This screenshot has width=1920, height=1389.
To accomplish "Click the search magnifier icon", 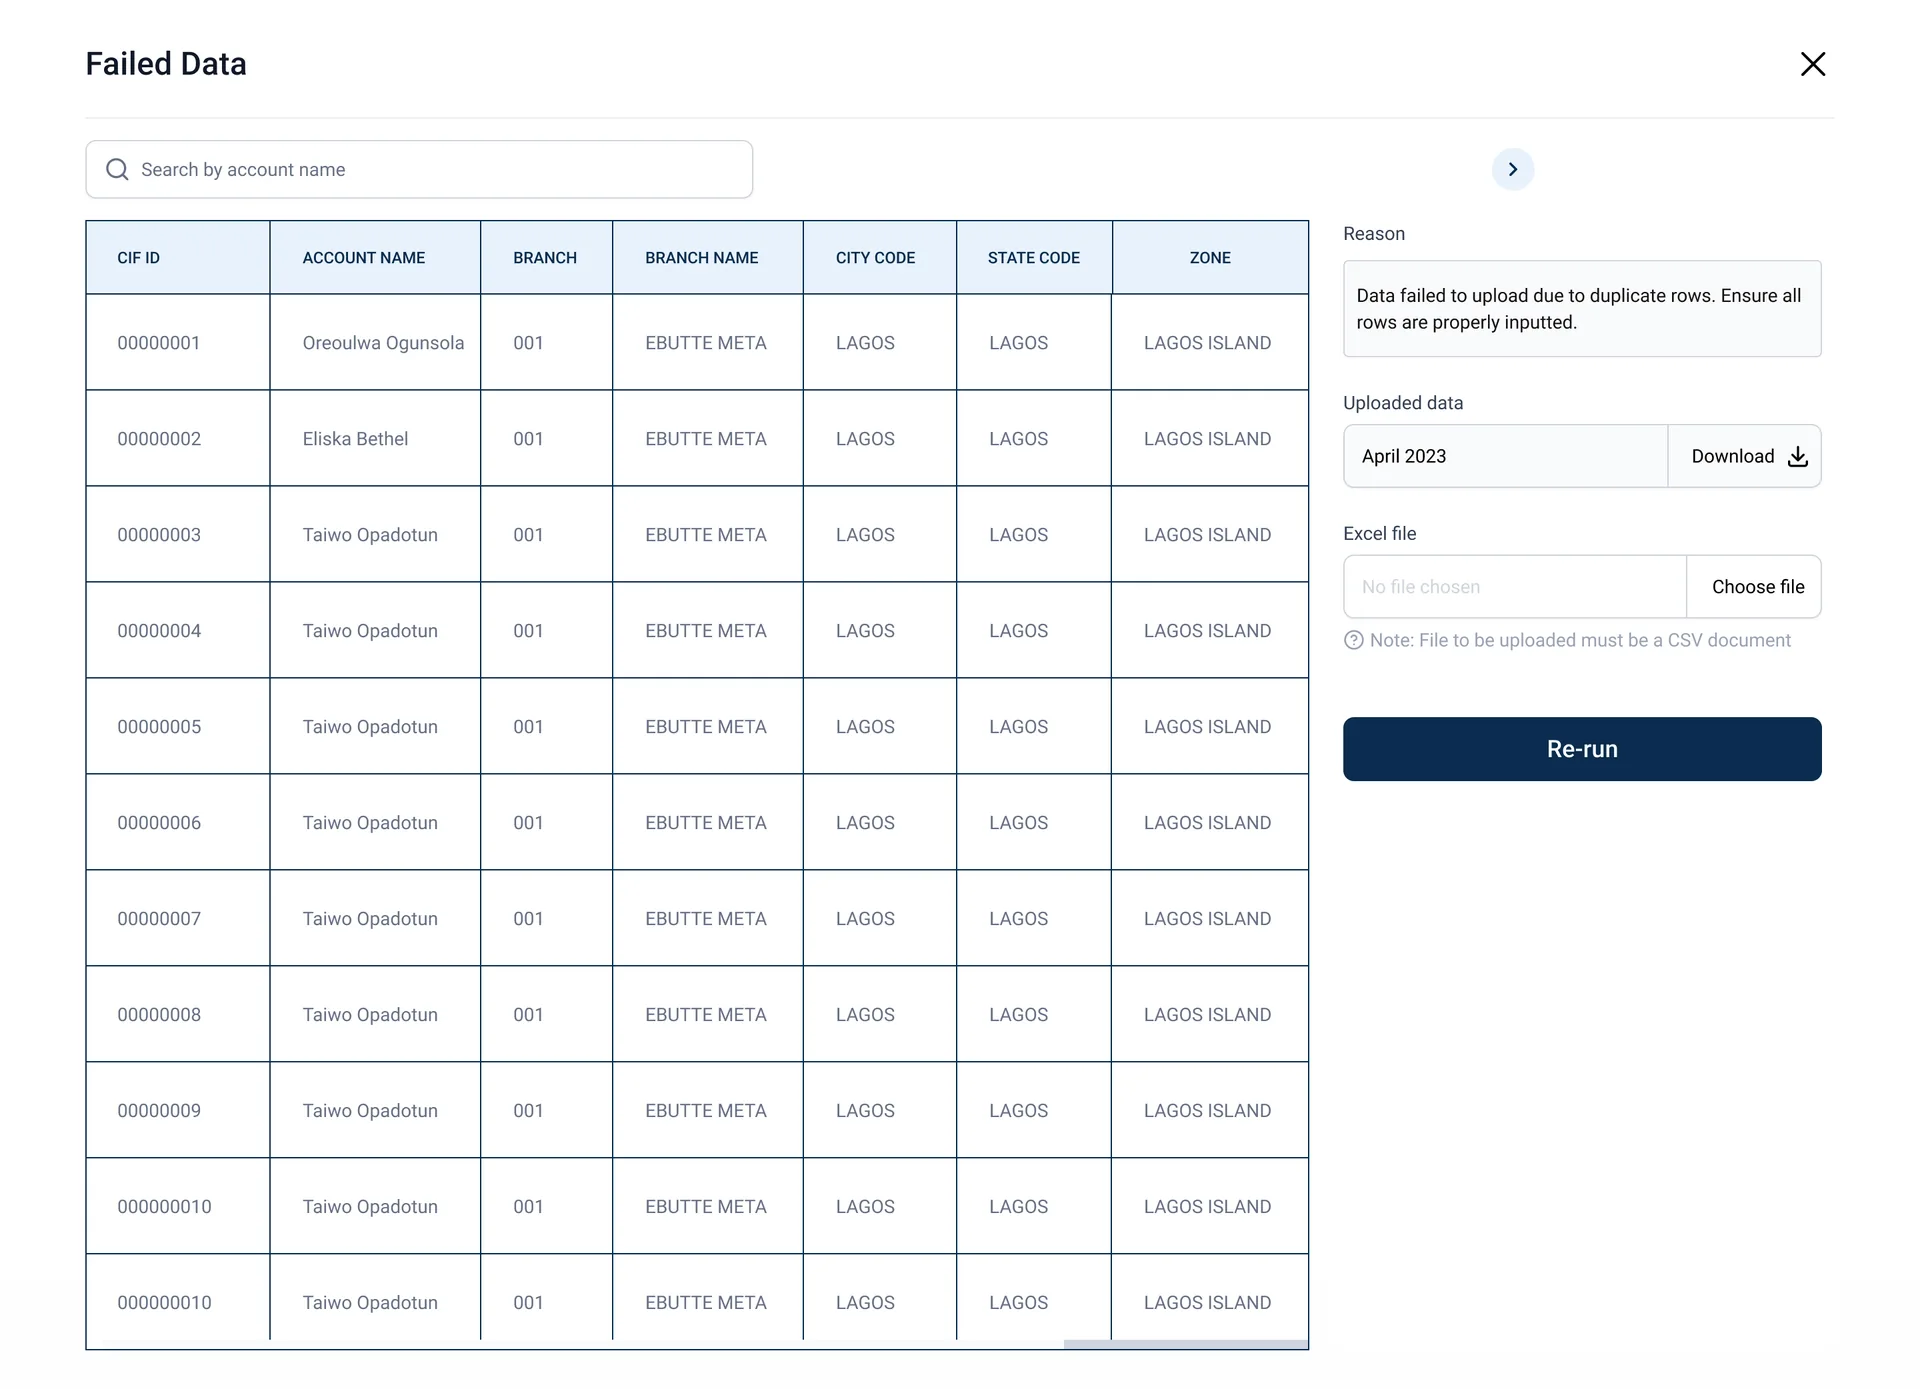I will pos(117,170).
